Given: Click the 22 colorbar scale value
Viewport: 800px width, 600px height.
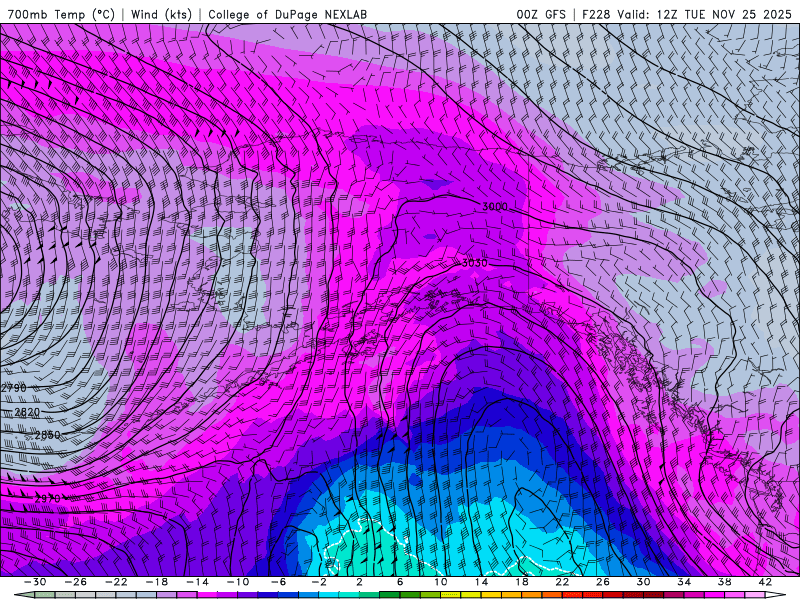Looking at the screenshot, I should pos(562,582).
